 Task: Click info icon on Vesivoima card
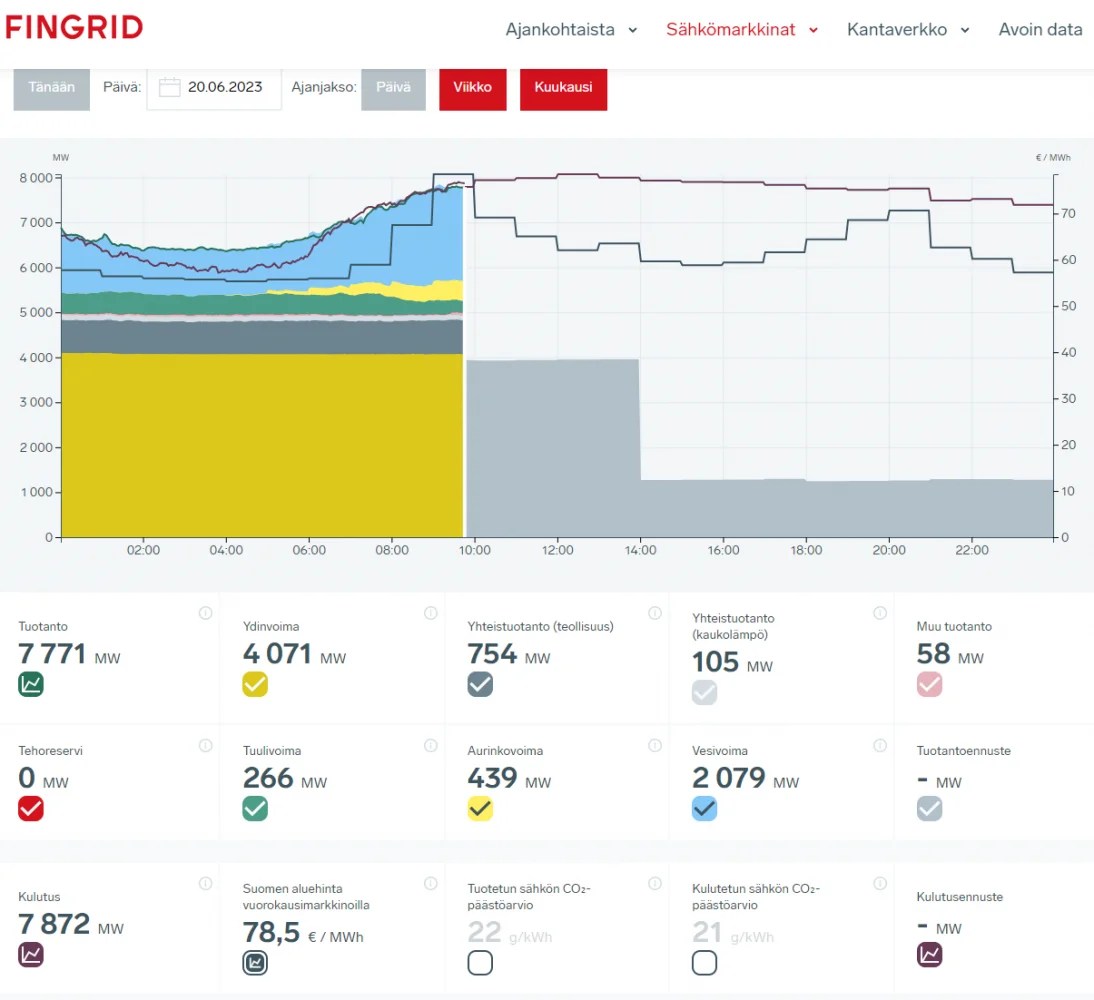click(x=879, y=745)
